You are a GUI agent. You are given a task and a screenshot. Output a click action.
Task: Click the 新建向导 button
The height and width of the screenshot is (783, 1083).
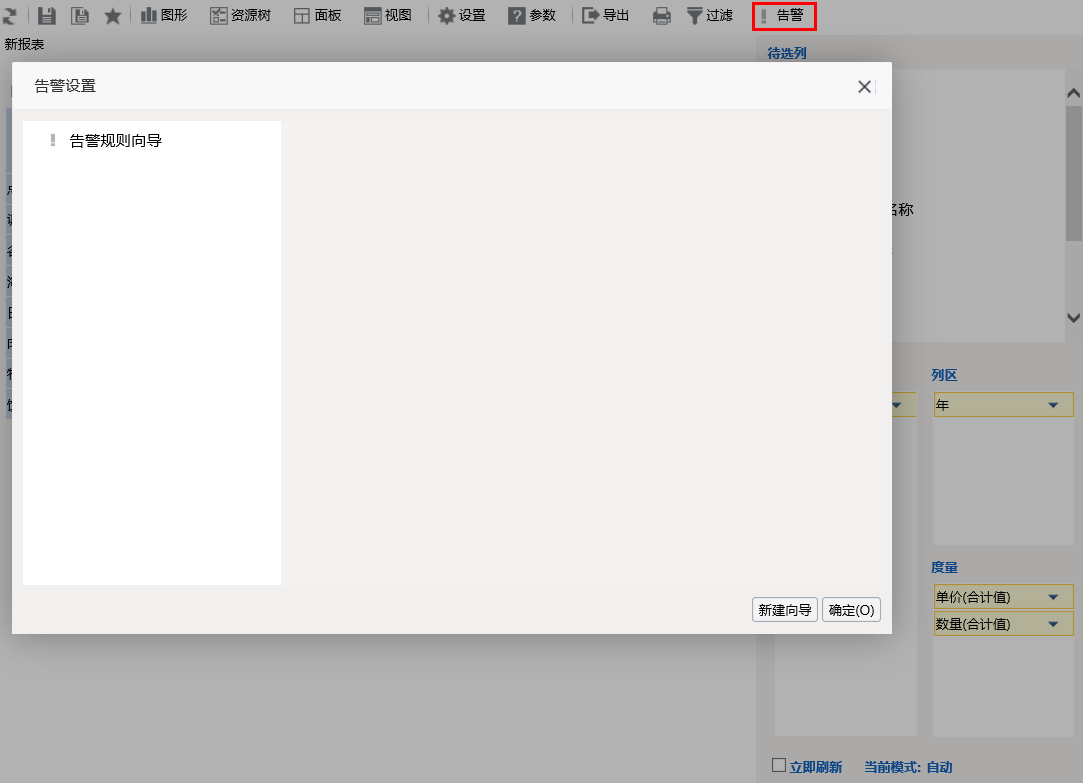click(x=785, y=610)
